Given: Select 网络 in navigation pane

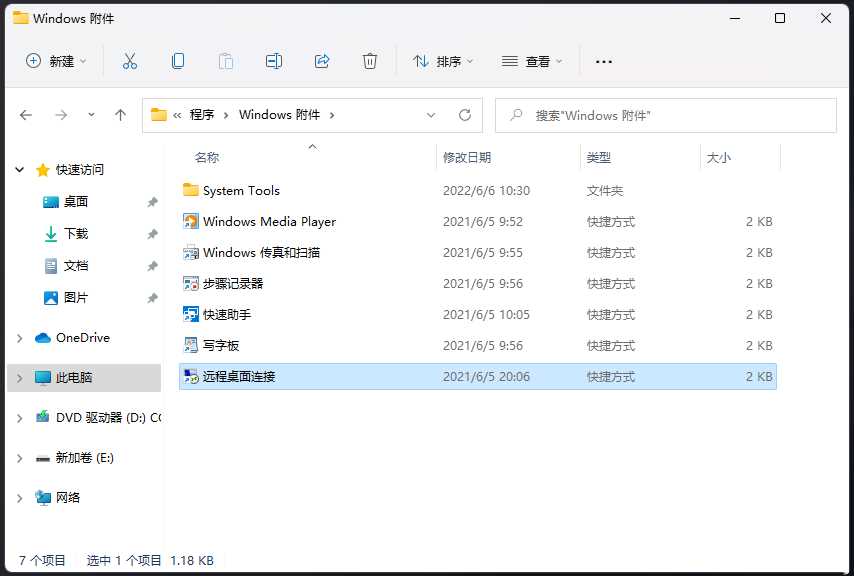Looking at the screenshot, I should [x=68, y=498].
